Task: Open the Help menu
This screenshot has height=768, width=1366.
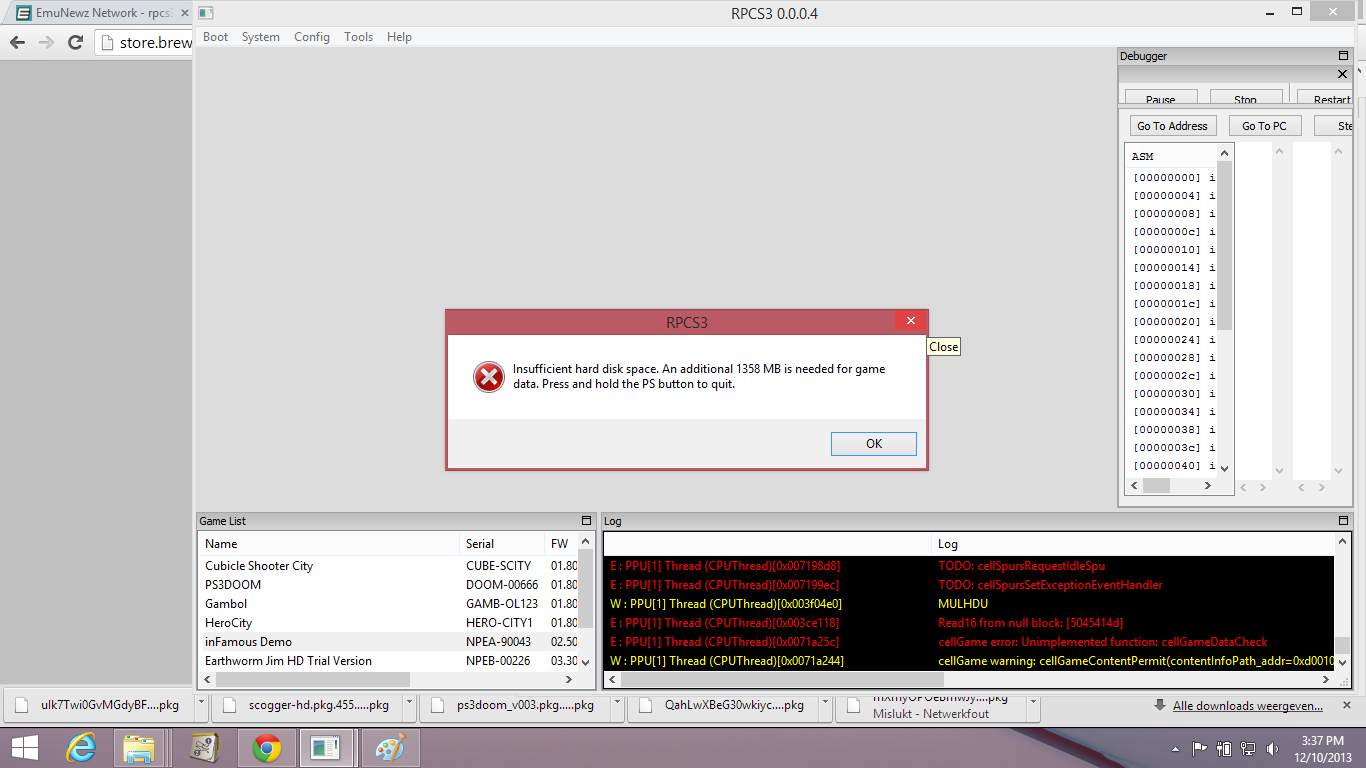Action: click(x=399, y=37)
